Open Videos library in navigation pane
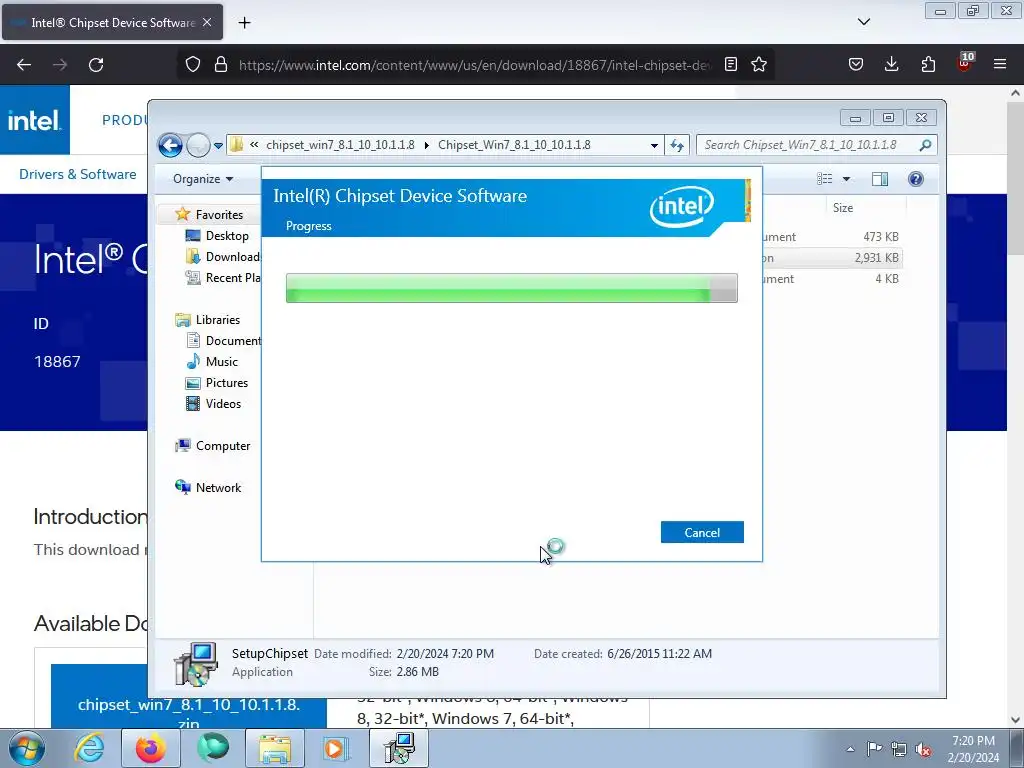 (x=214, y=404)
